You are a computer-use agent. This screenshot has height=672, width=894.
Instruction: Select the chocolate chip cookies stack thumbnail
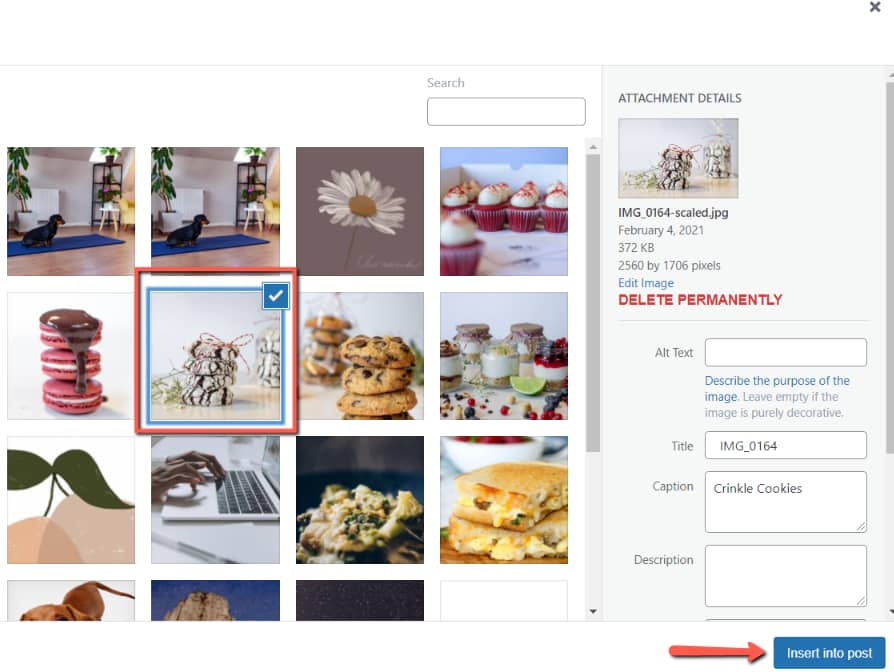click(361, 356)
